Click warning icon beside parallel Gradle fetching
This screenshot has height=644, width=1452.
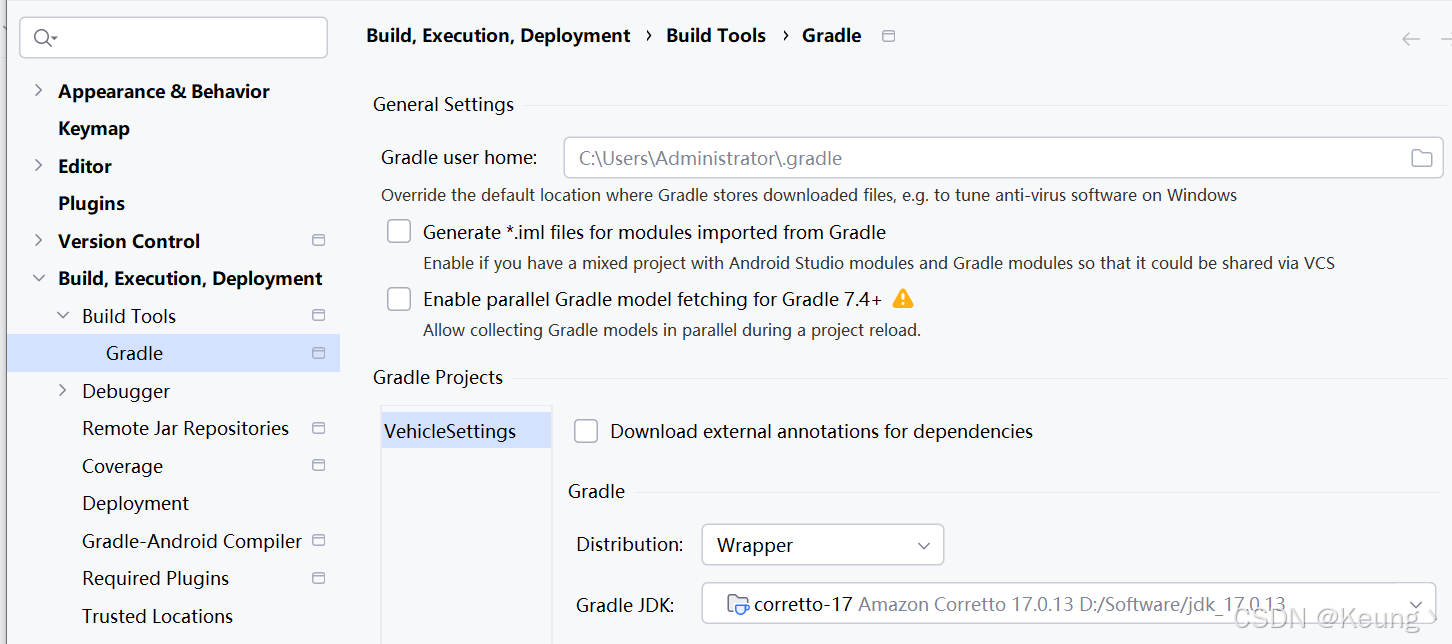coord(903,299)
